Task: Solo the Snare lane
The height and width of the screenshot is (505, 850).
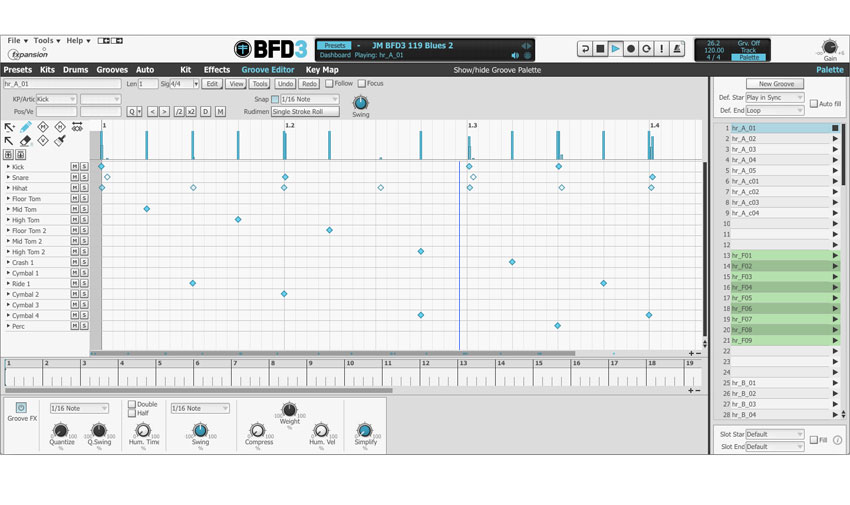Action: [x=84, y=177]
